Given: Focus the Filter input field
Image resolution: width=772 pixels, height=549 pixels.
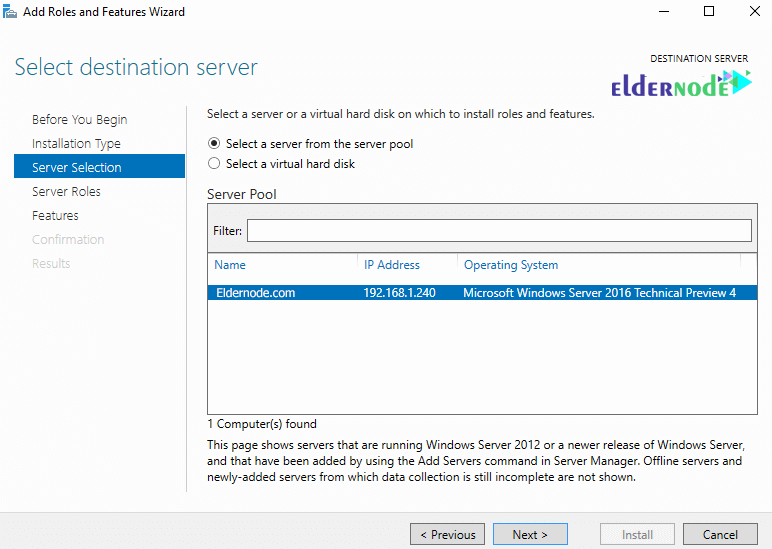Looking at the screenshot, I should [499, 230].
